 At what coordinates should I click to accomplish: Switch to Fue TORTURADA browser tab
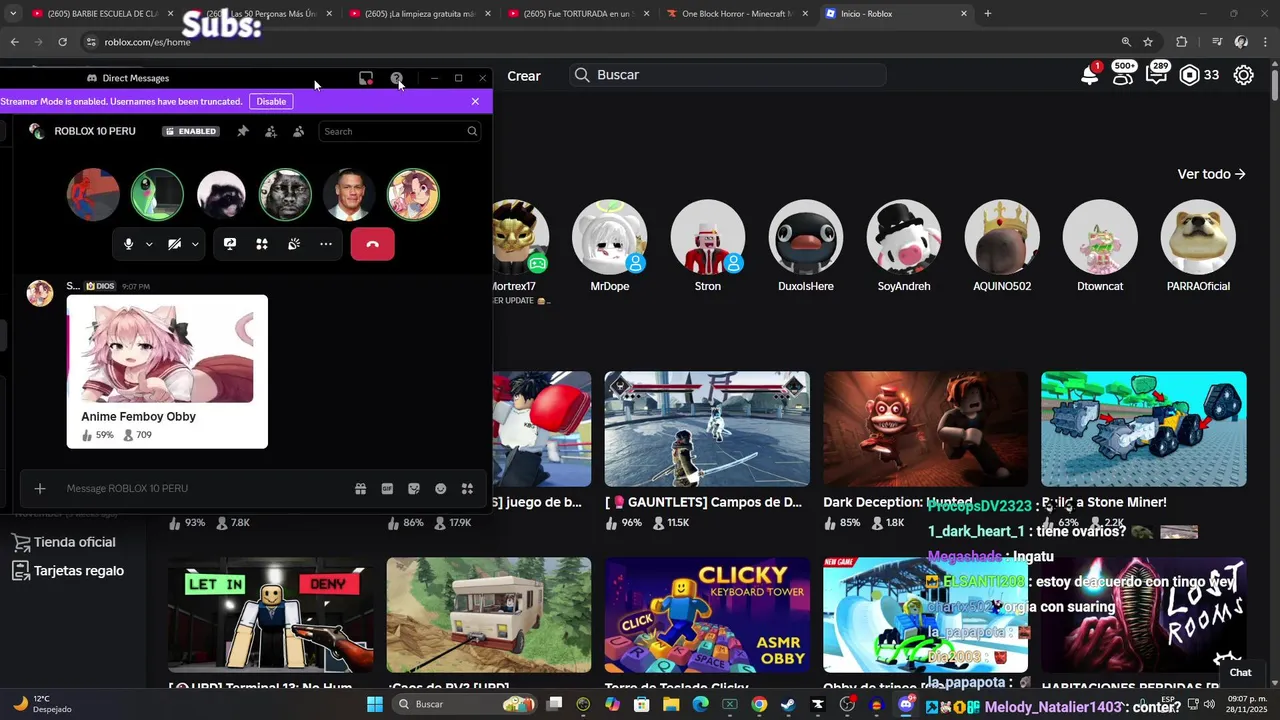pos(577,14)
